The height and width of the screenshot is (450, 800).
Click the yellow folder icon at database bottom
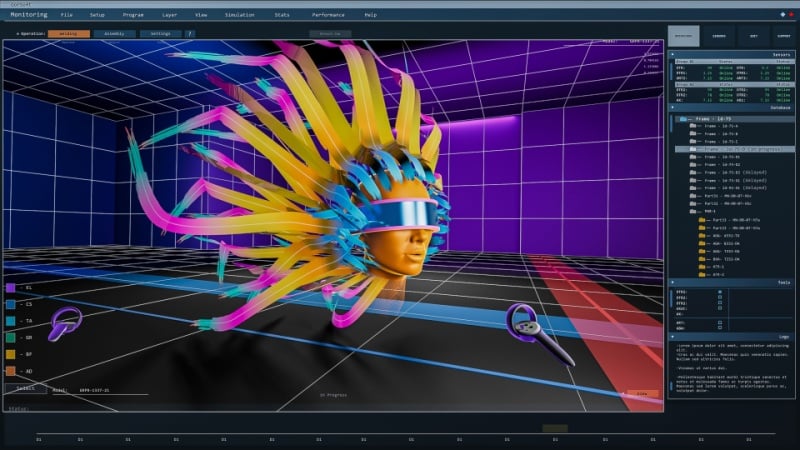coord(702,274)
